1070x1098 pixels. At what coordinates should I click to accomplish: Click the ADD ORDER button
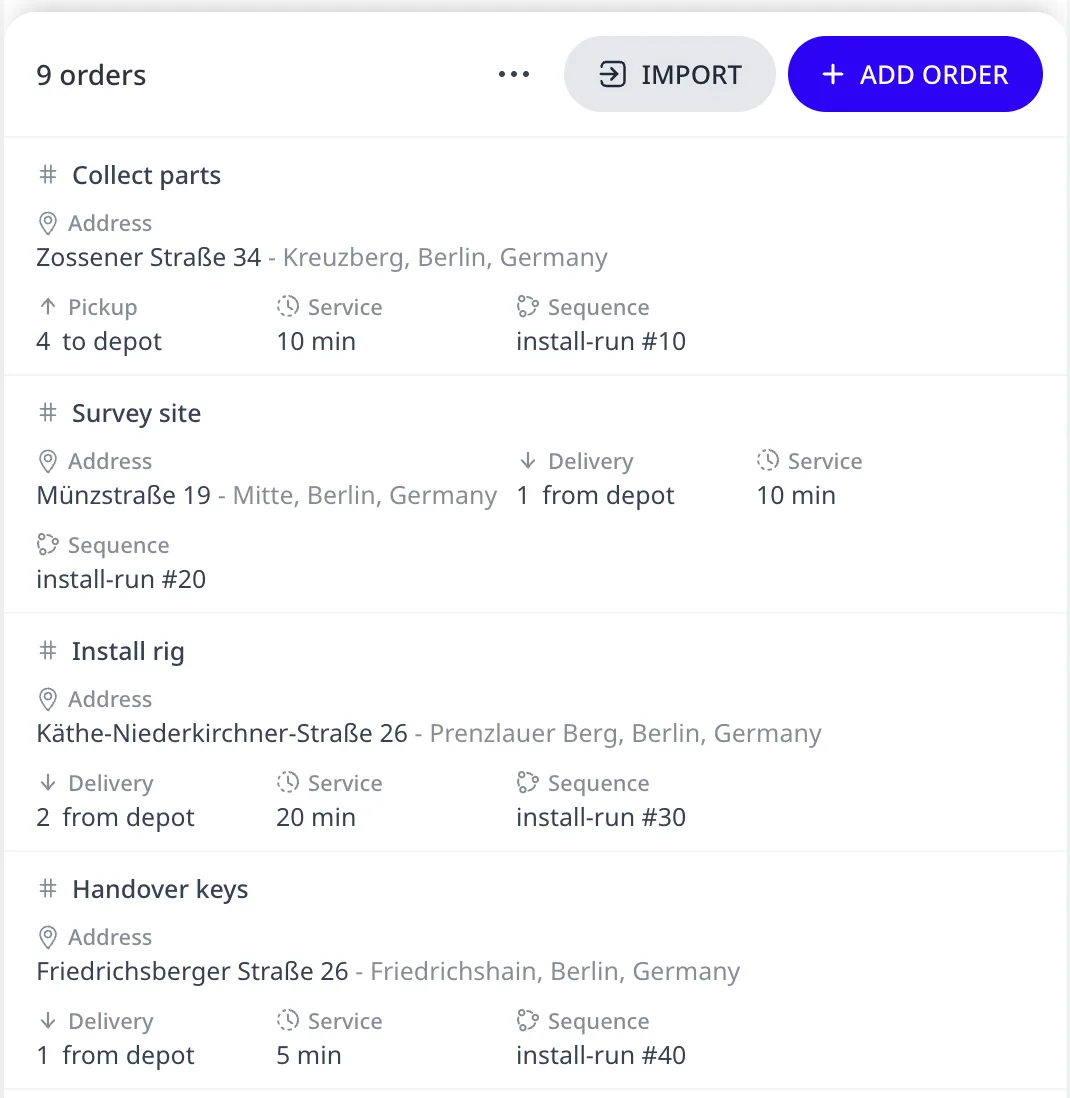(x=915, y=74)
